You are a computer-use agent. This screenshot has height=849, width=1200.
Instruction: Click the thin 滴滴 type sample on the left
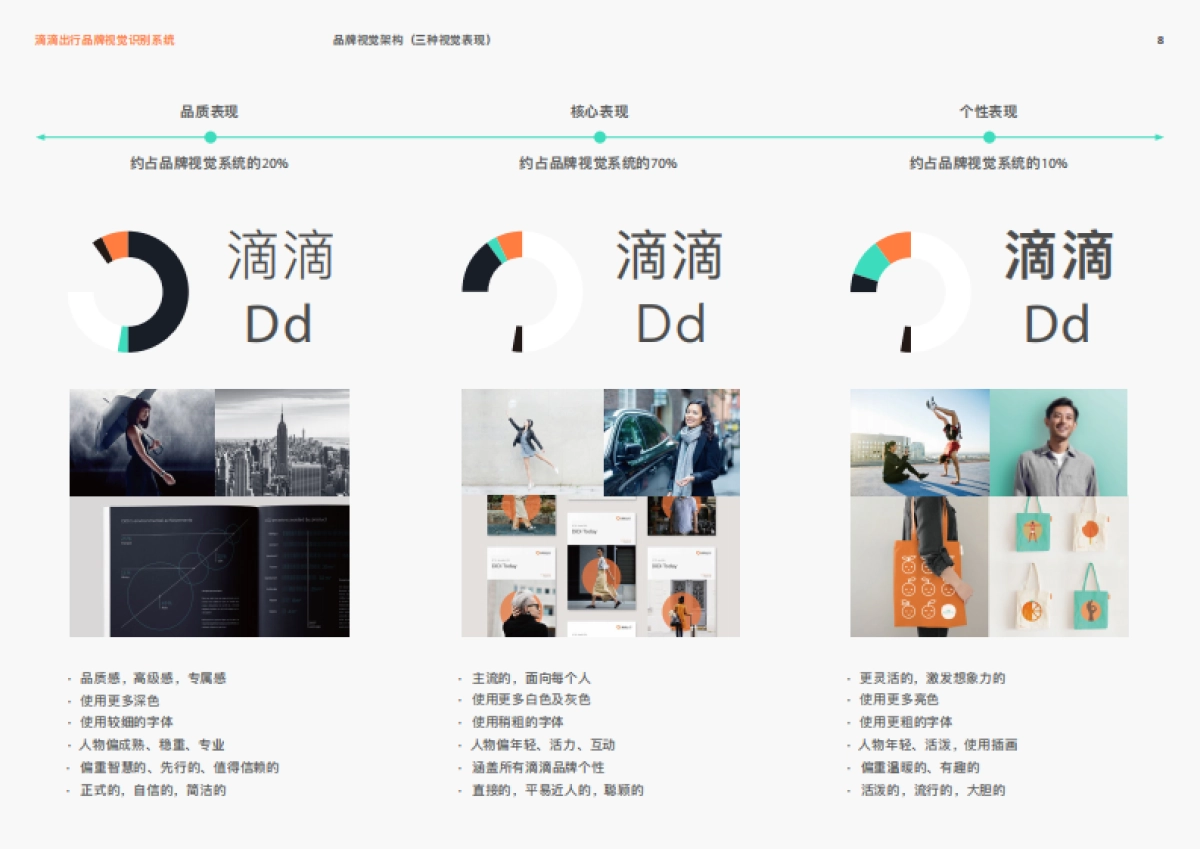[x=279, y=256]
